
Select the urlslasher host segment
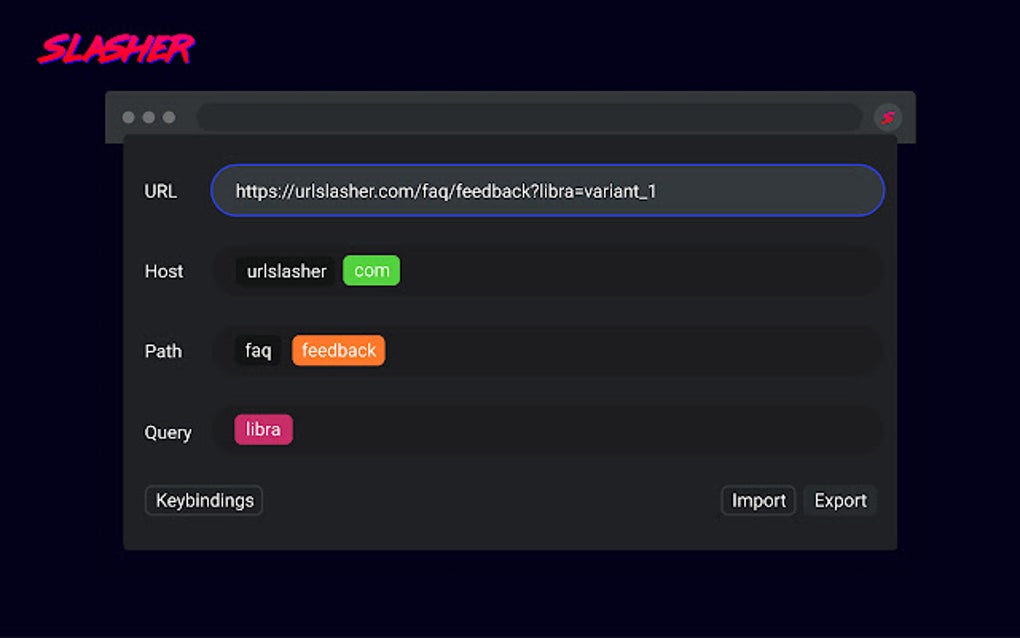[x=286, y=271]
